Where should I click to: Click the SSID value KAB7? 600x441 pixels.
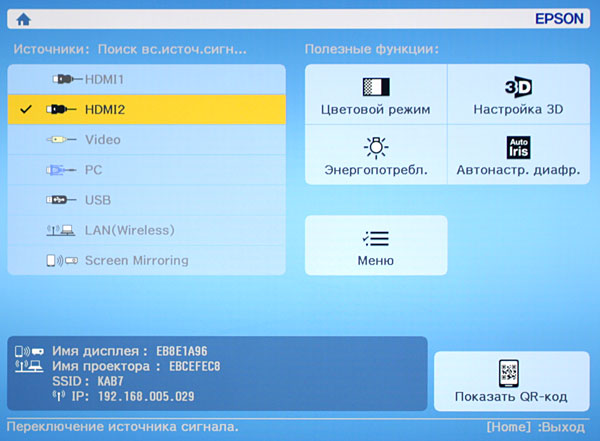coord(111,381)
